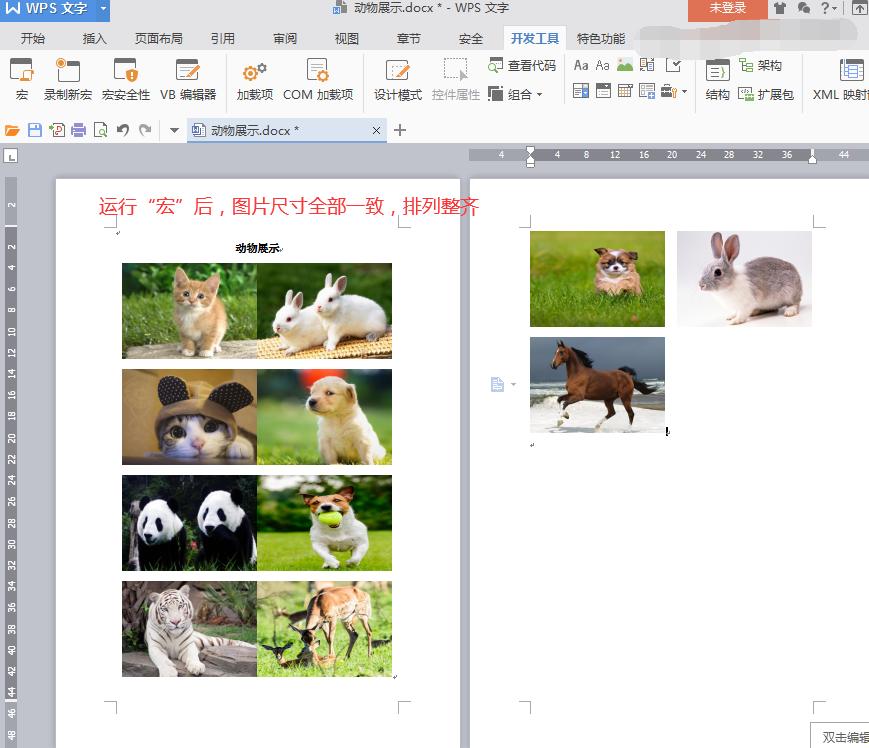Select the horse picture thumbnail
This screenshot has width=869, height=748.
(x=597, y=385)
